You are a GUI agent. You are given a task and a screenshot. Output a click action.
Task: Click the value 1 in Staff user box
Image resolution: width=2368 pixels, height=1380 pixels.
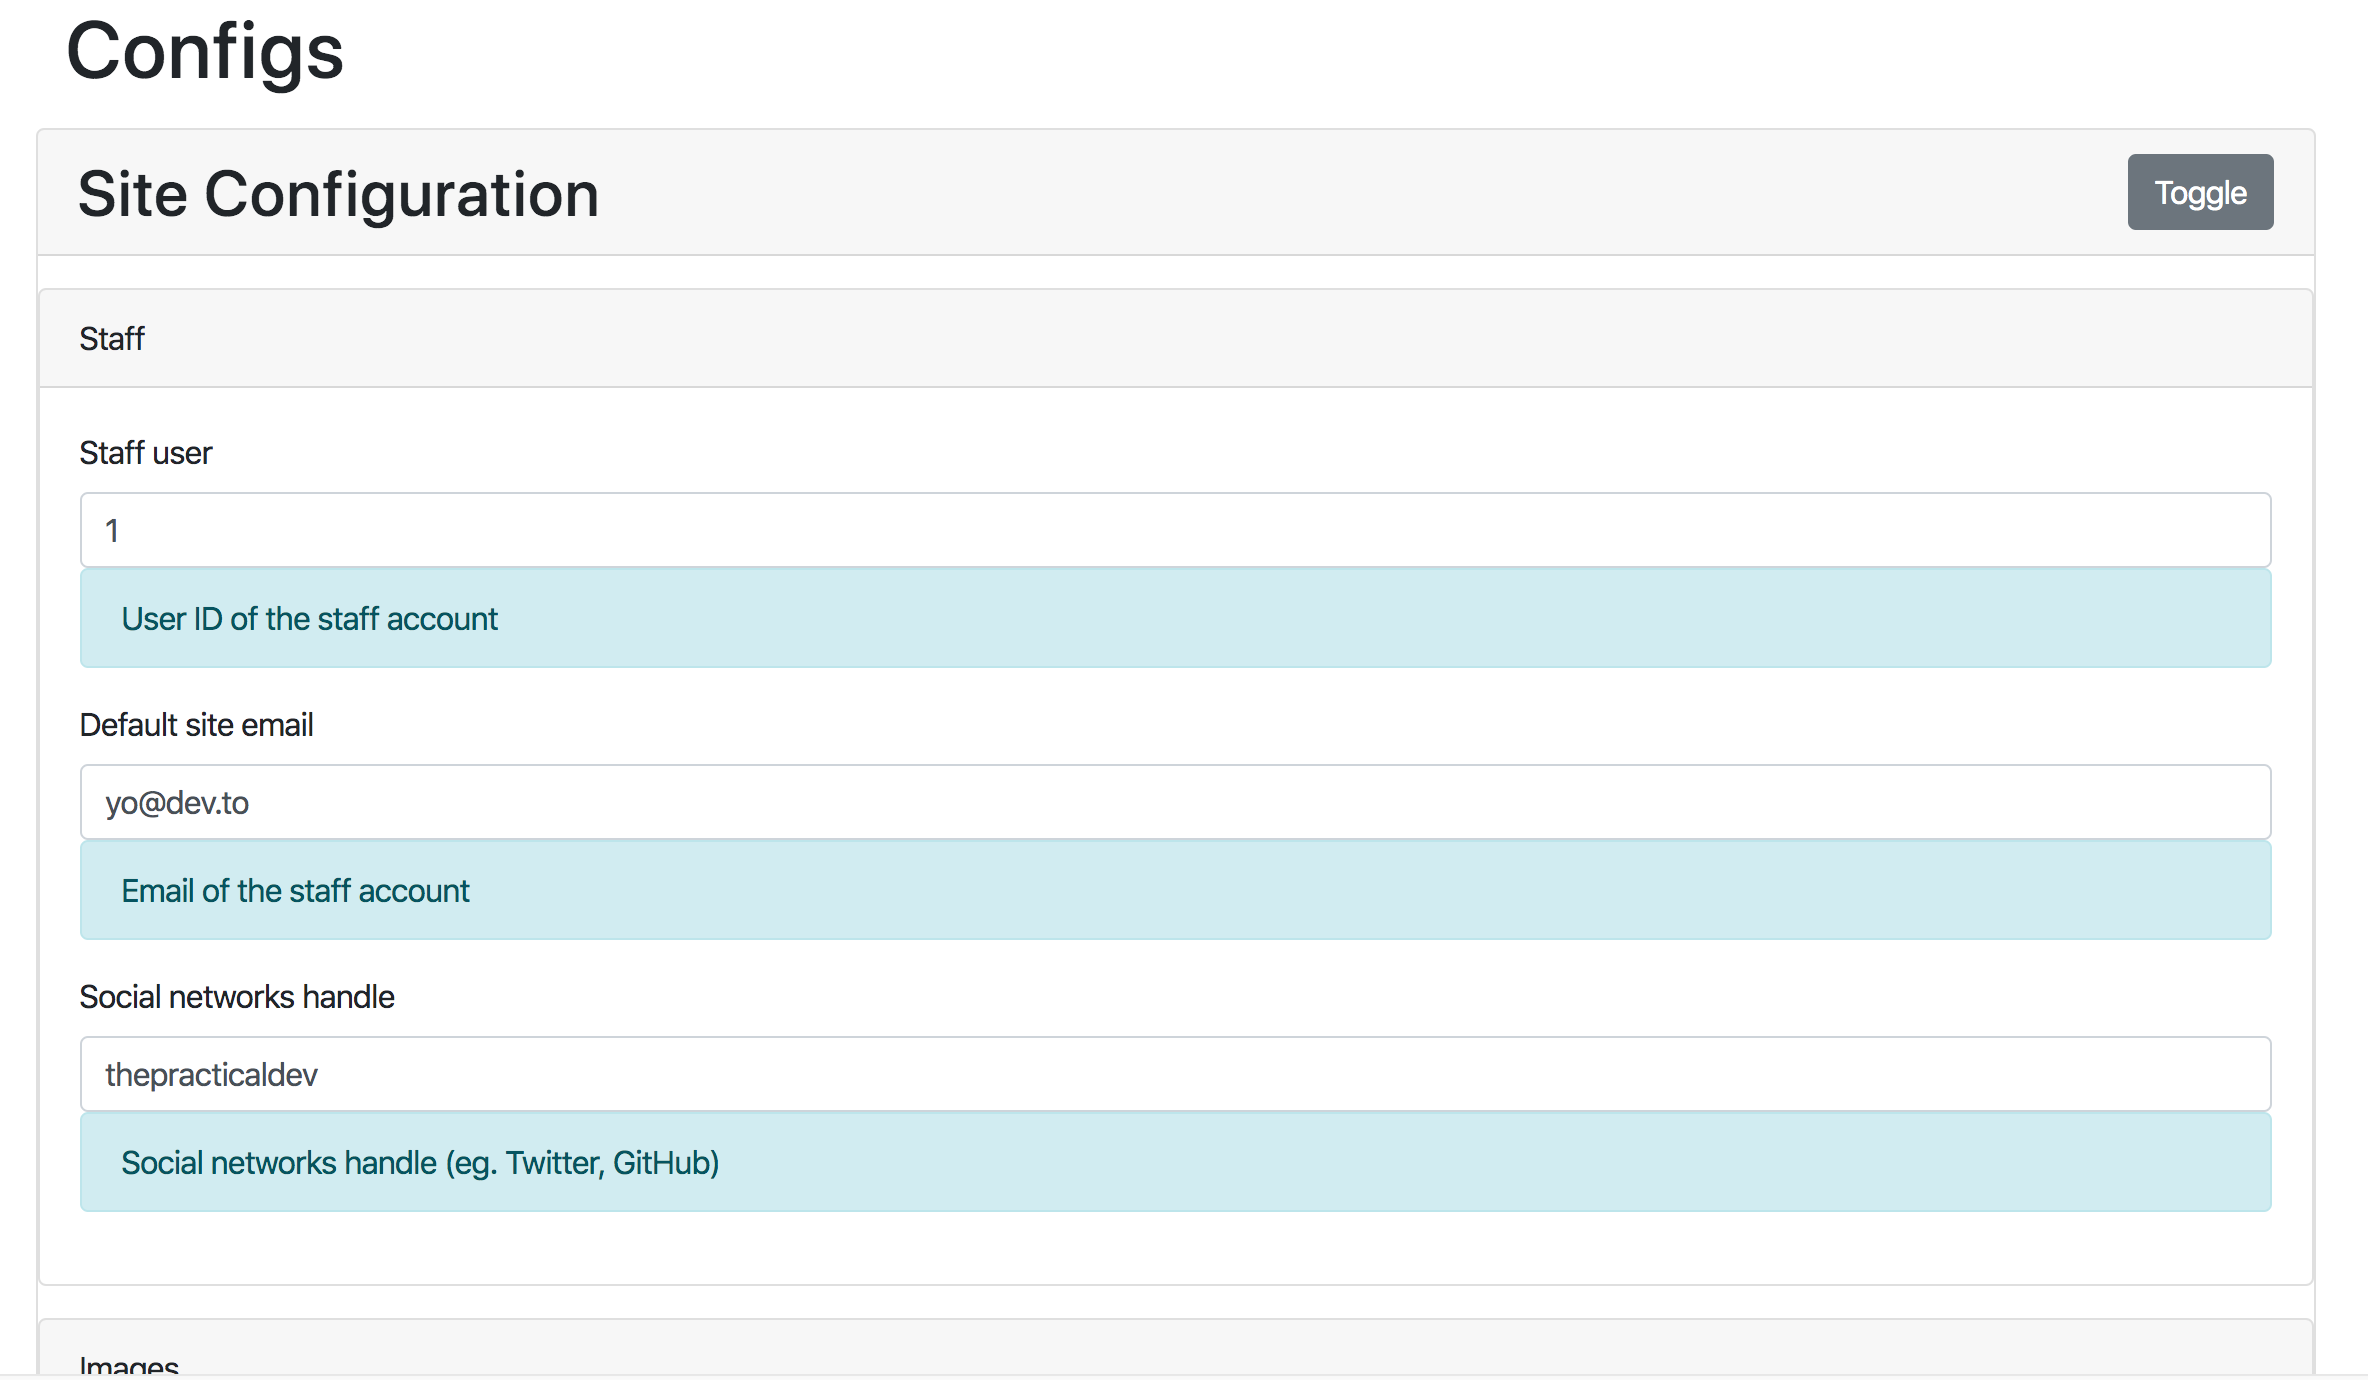[112, 530]
